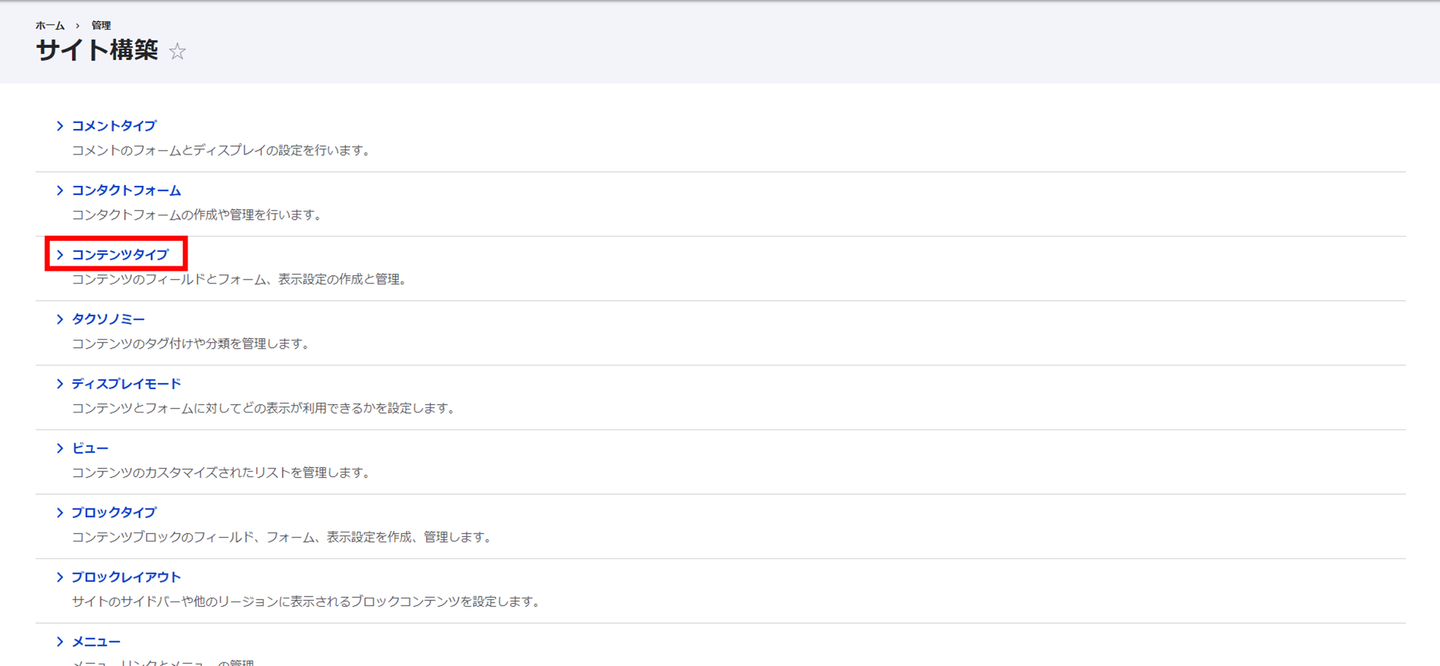Click the chevron beside ブロックタイプ
Image resolution: width=1440 pixels, height=666 pixels.
(60, 513)
